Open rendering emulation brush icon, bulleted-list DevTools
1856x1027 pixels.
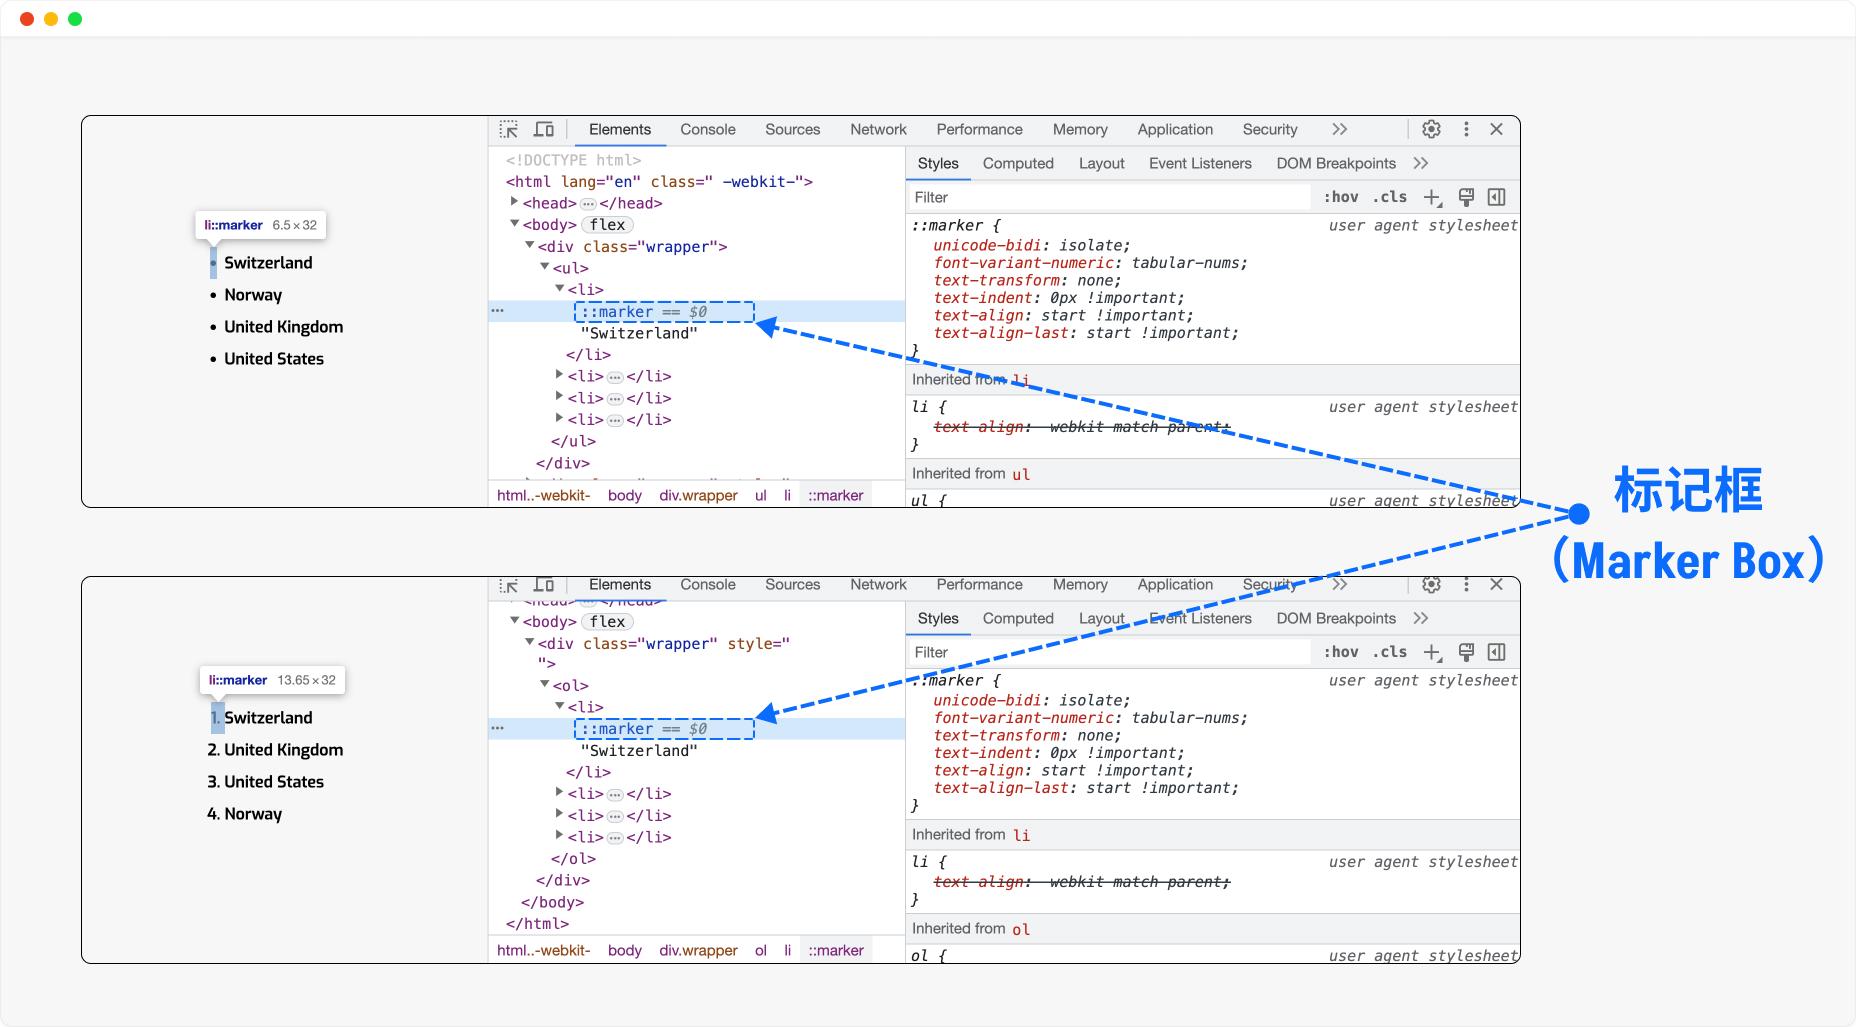[1467, 198]
